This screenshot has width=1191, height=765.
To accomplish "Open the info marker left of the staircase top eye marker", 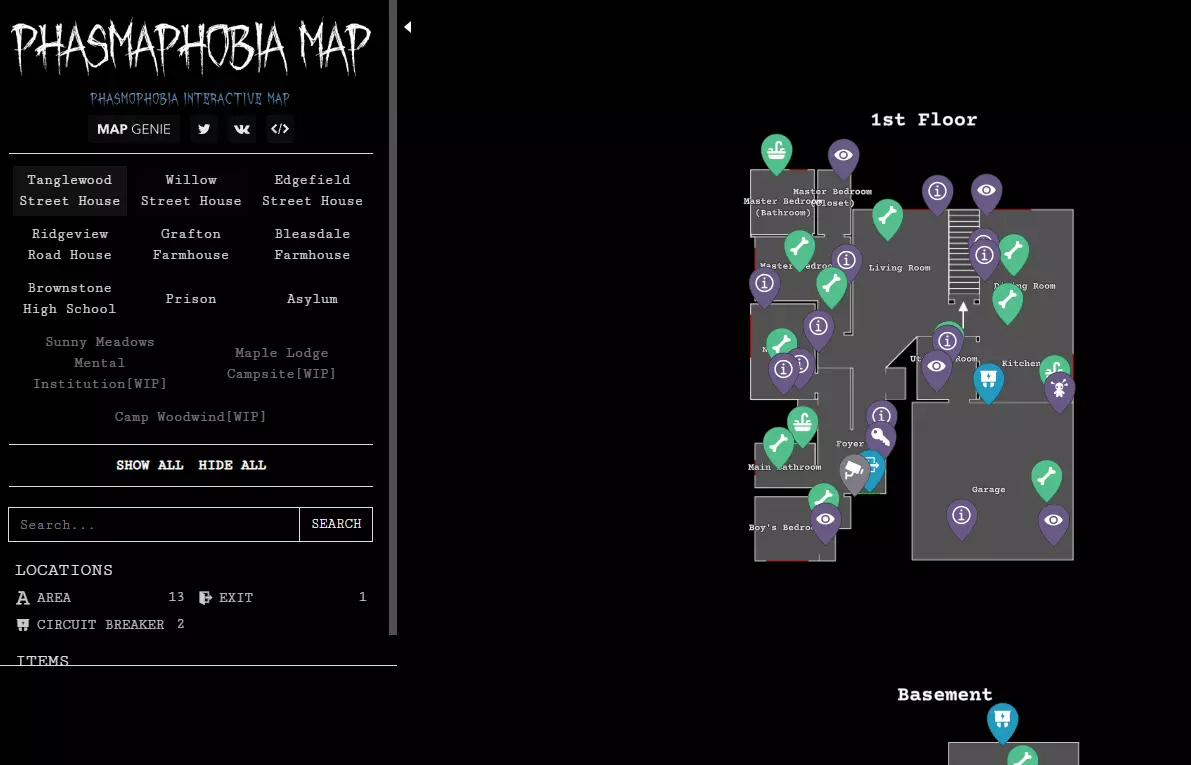I will pos(937,193).
